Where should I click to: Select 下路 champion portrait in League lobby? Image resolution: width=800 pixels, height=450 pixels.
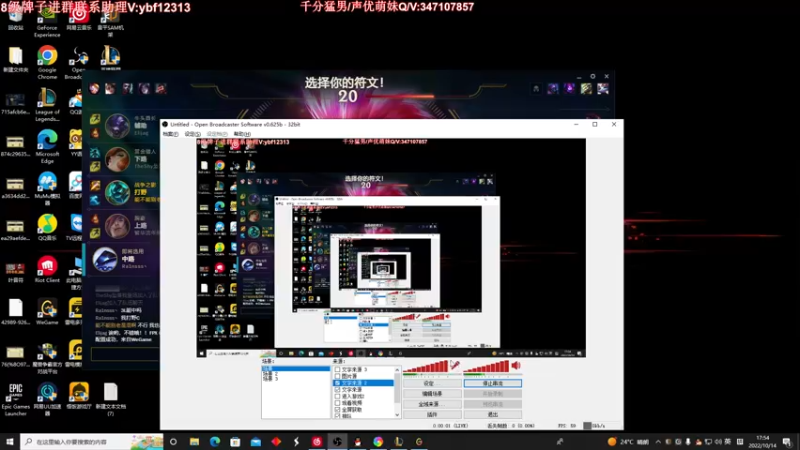117,159
